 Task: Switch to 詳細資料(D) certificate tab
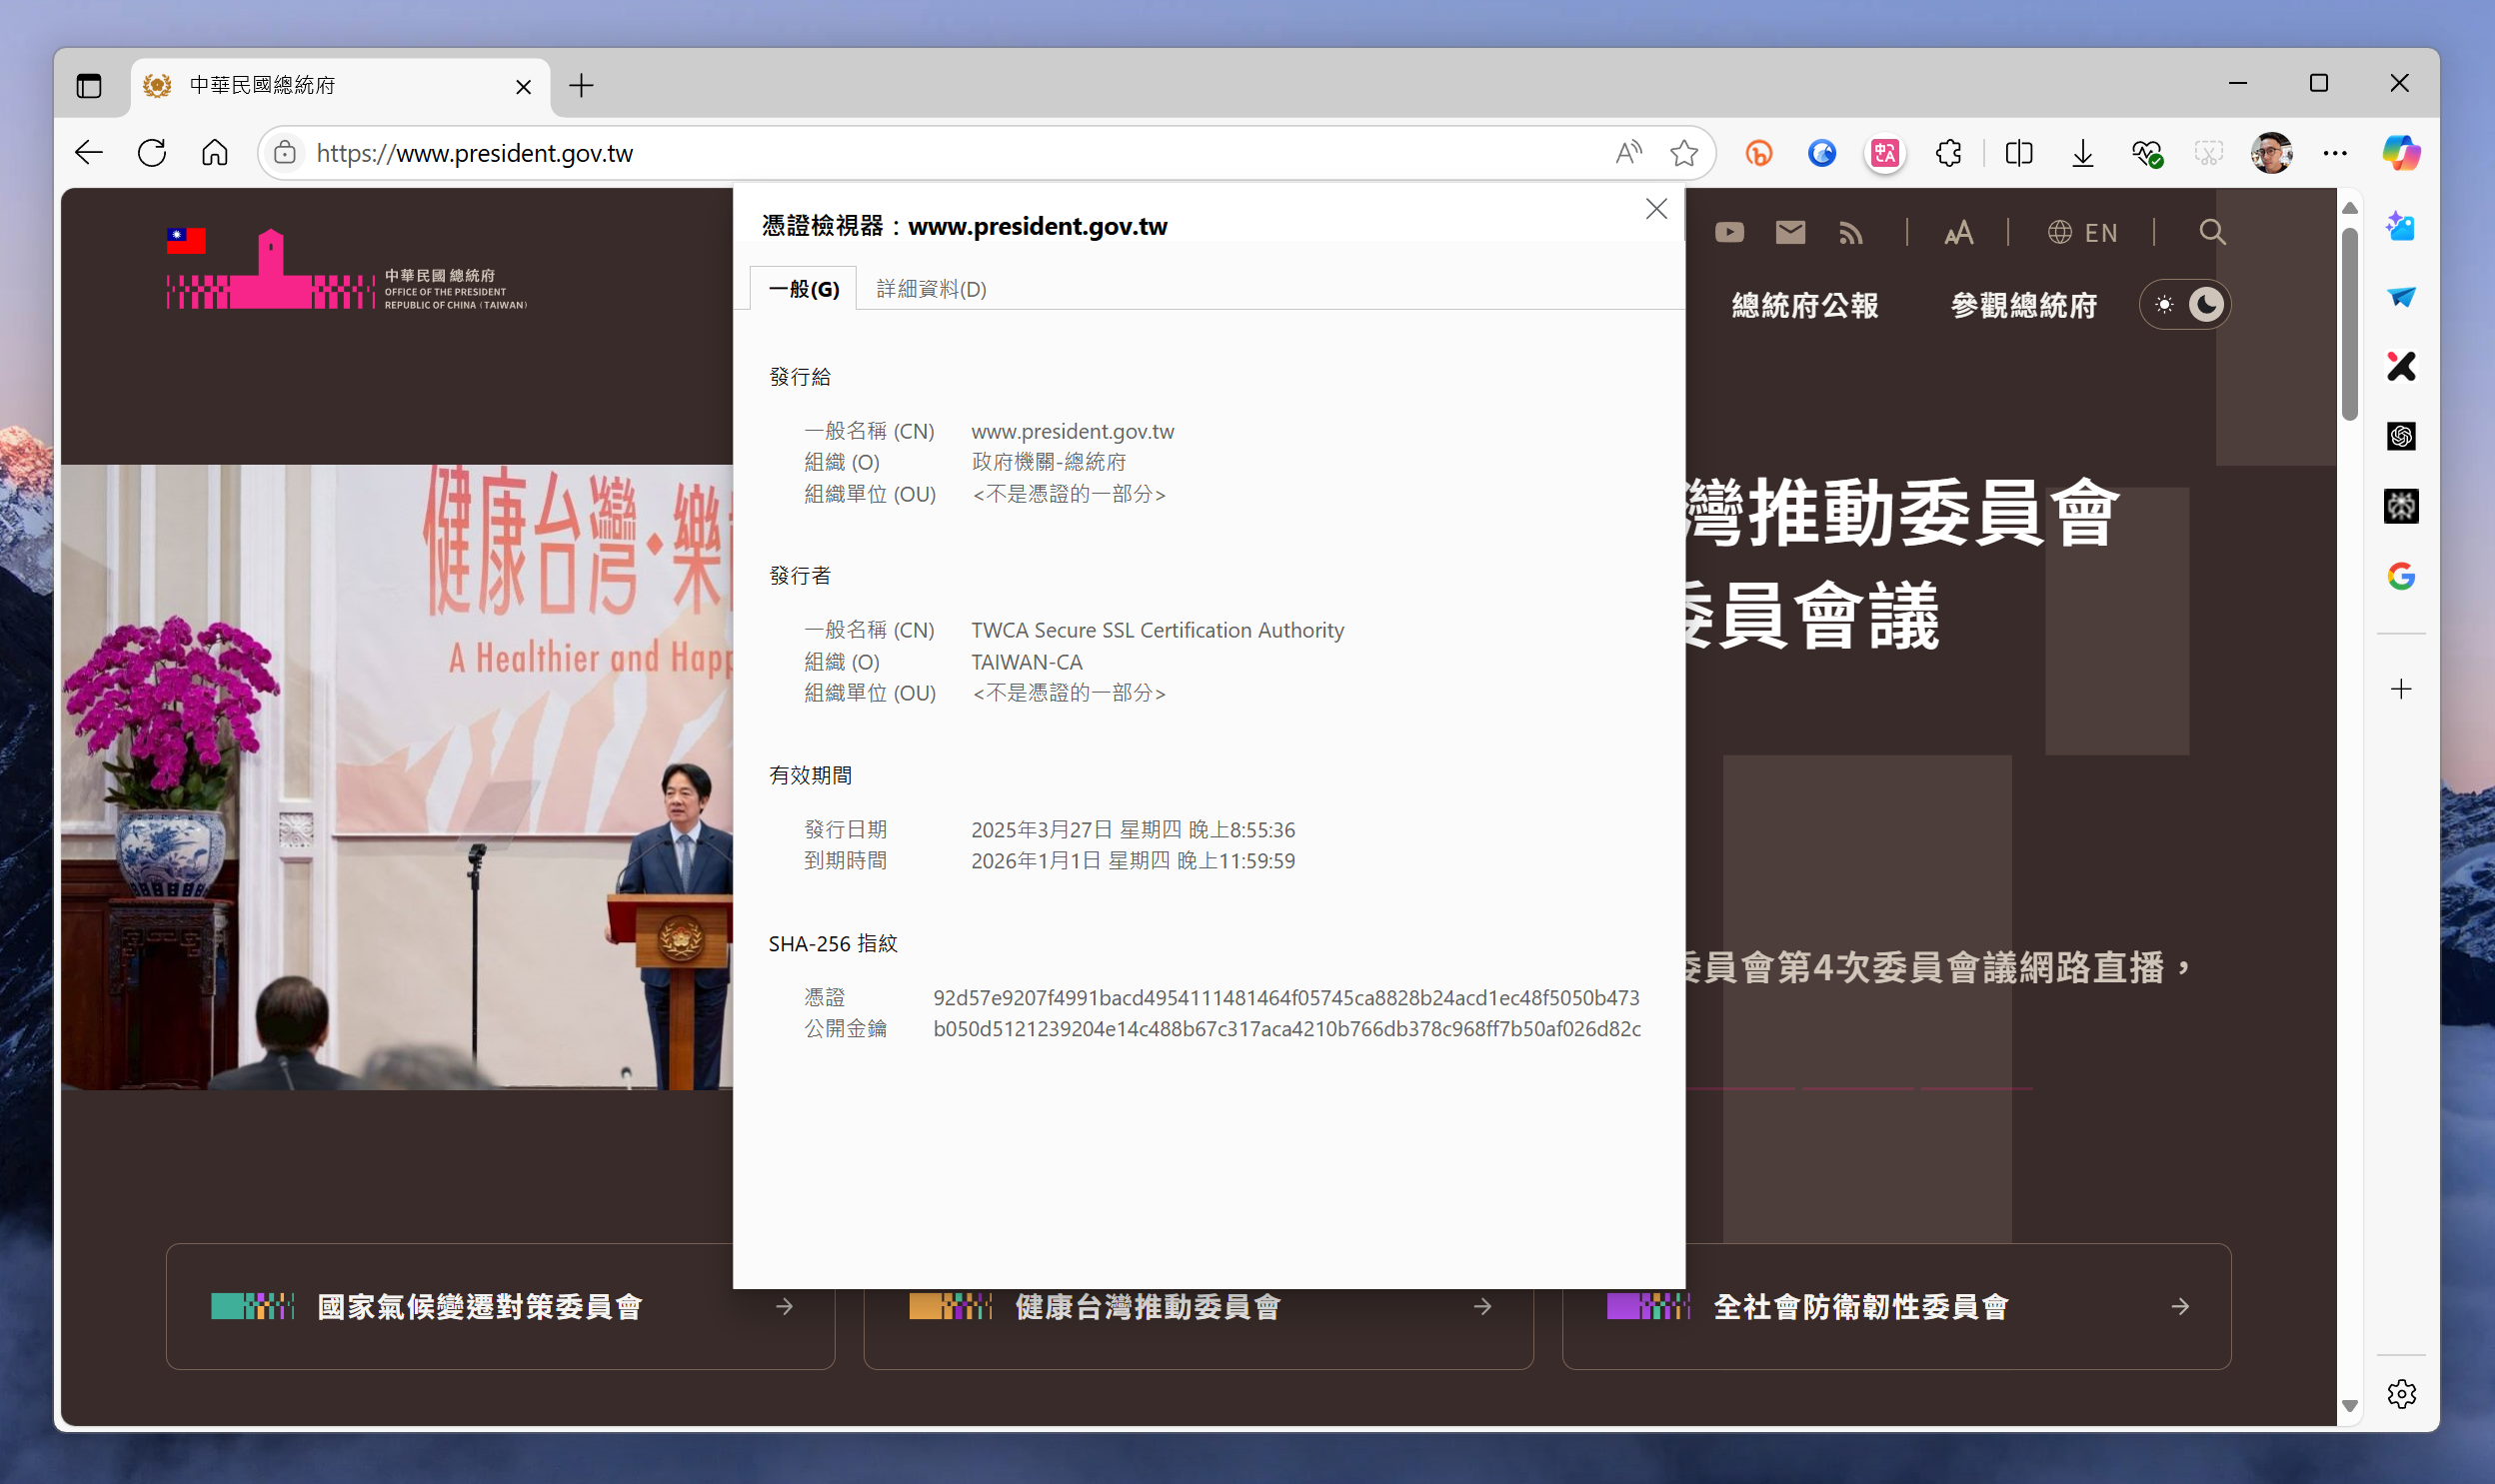pos(931,289)
